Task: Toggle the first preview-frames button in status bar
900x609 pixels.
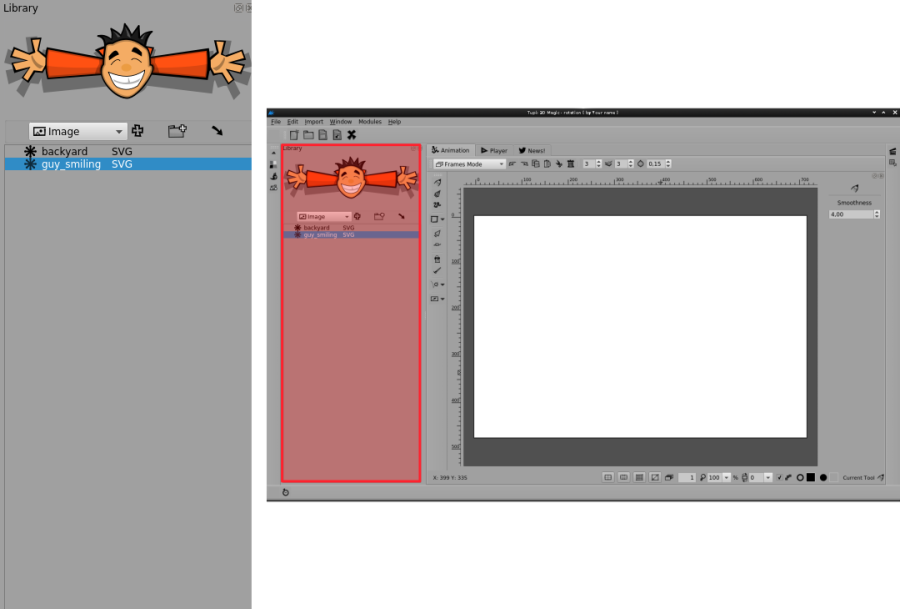Action: click(x=607, y=477)
